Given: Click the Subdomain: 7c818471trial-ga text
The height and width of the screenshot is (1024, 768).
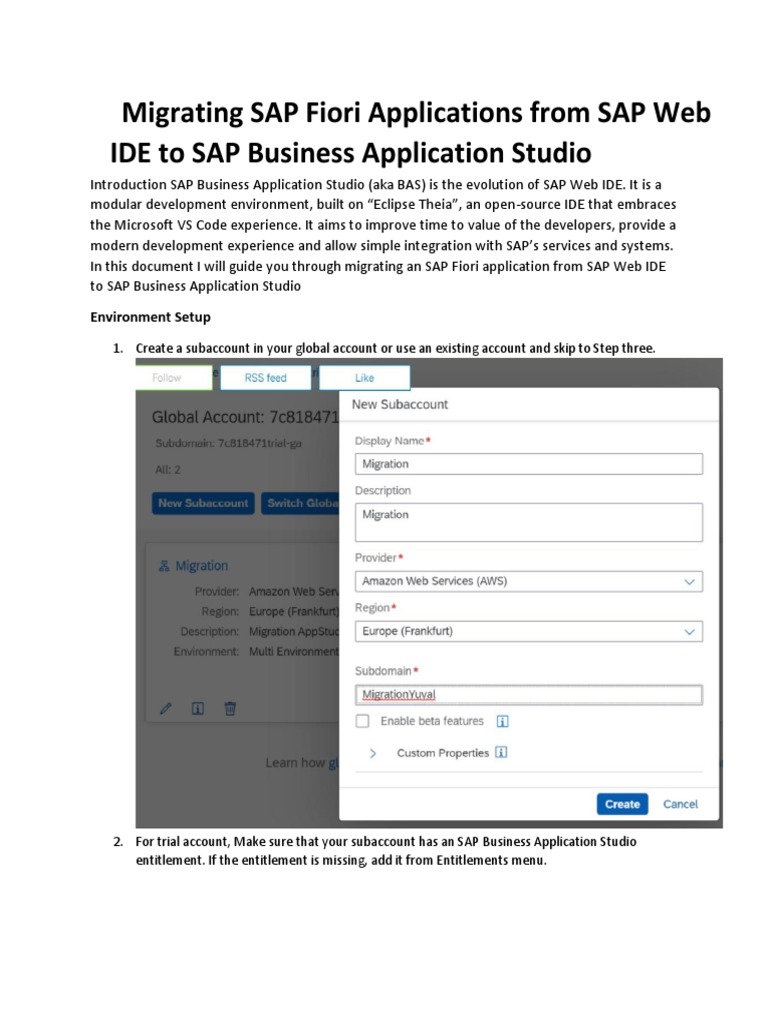Looking at the screenshot, I should [x=229, y=443].
